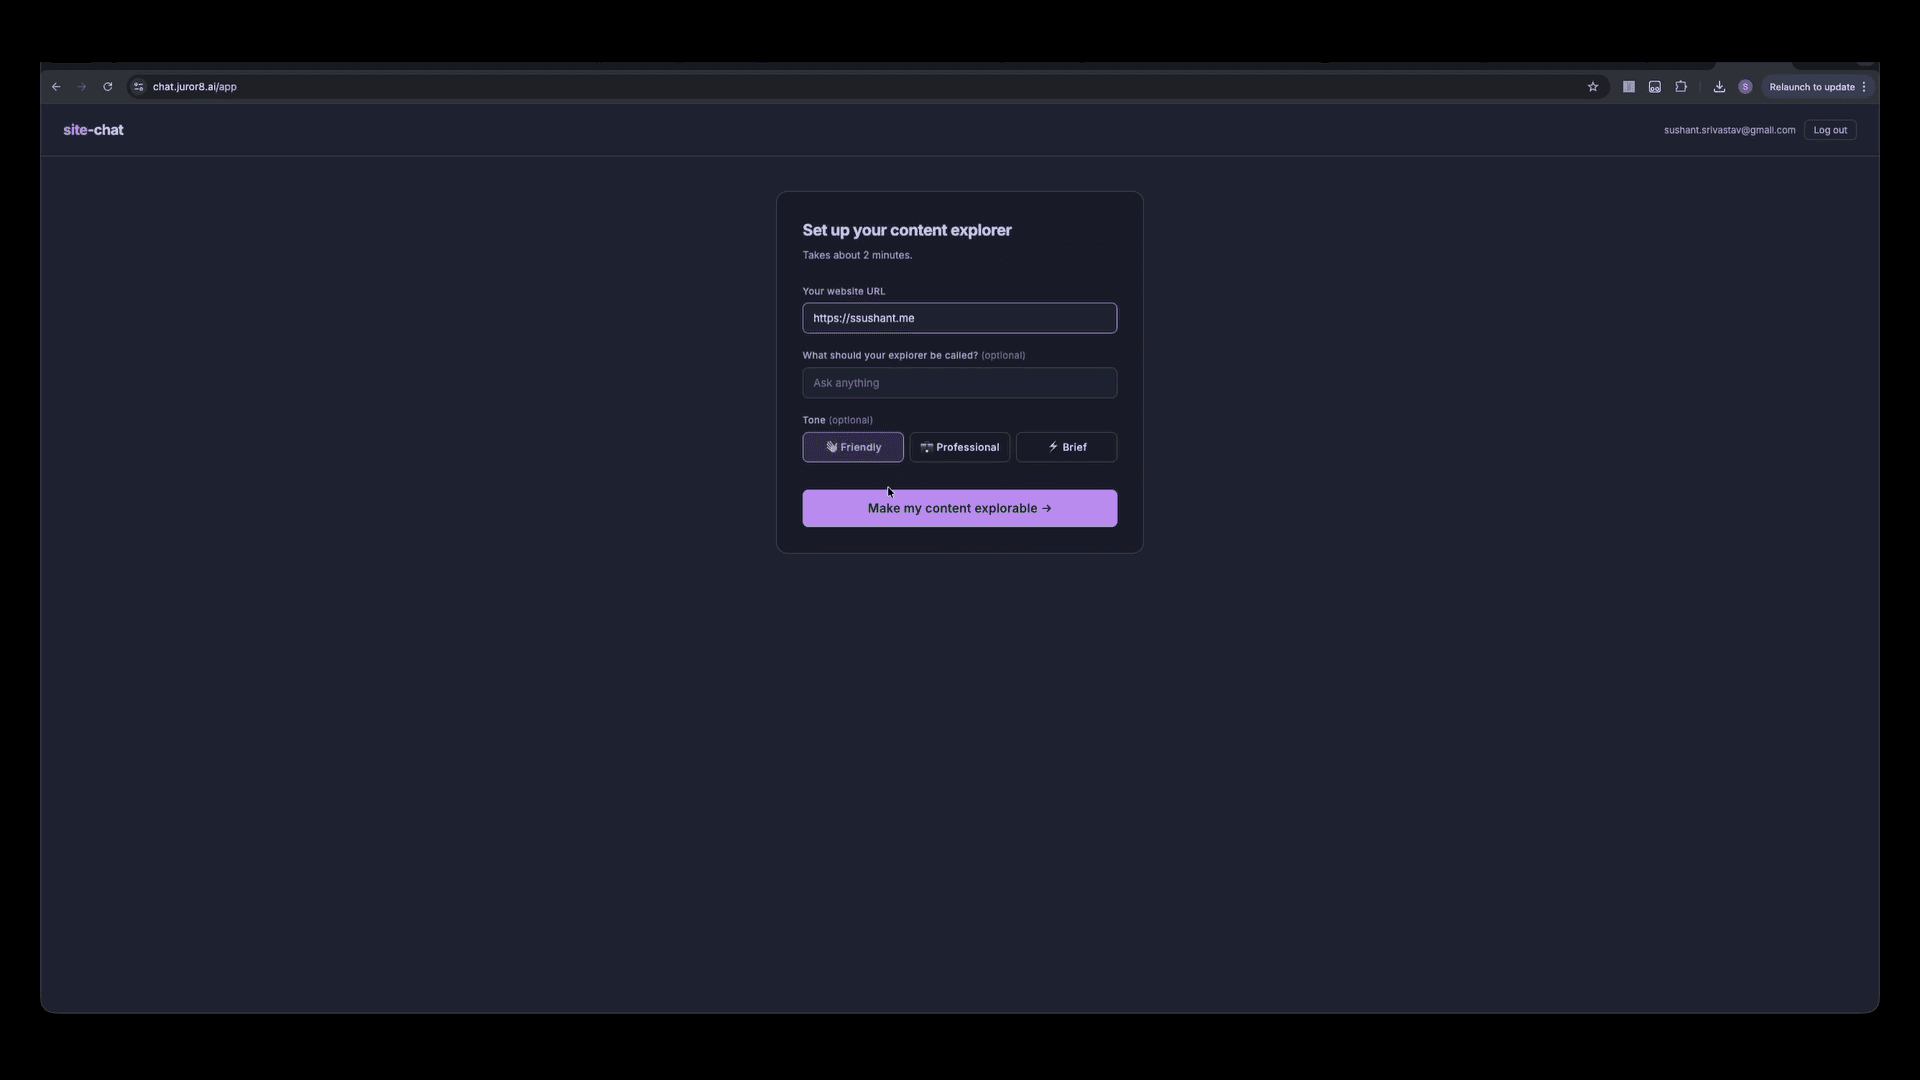
Task: Log out of the account
Action: 1830,130
